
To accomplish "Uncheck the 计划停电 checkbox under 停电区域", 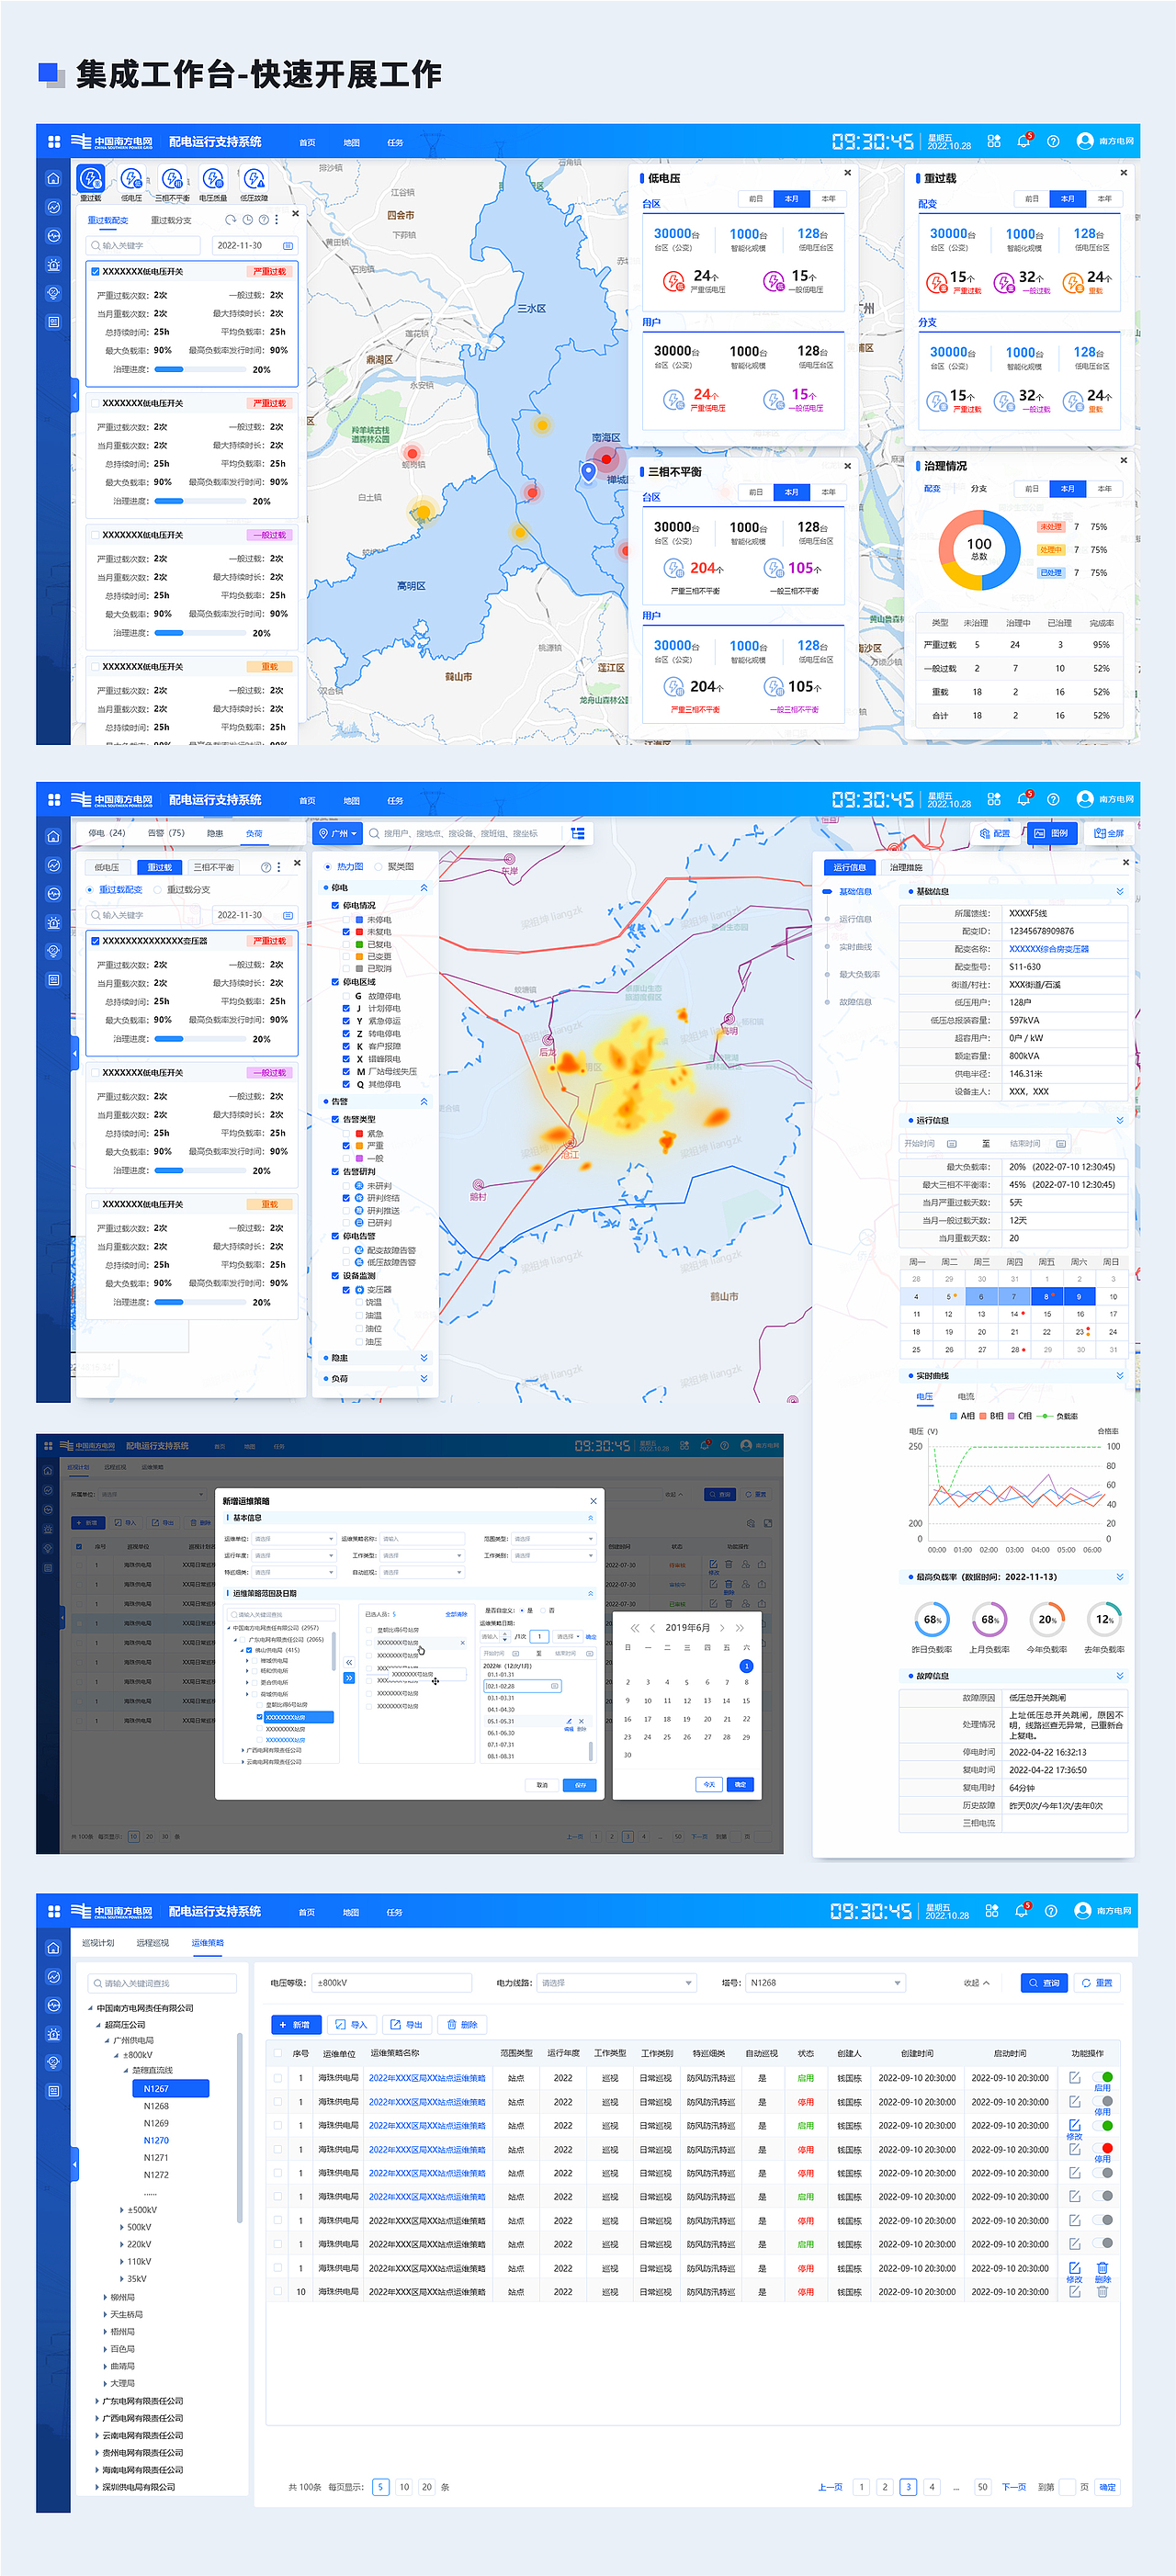I will pyautogui.click(x=346, y=1009).
